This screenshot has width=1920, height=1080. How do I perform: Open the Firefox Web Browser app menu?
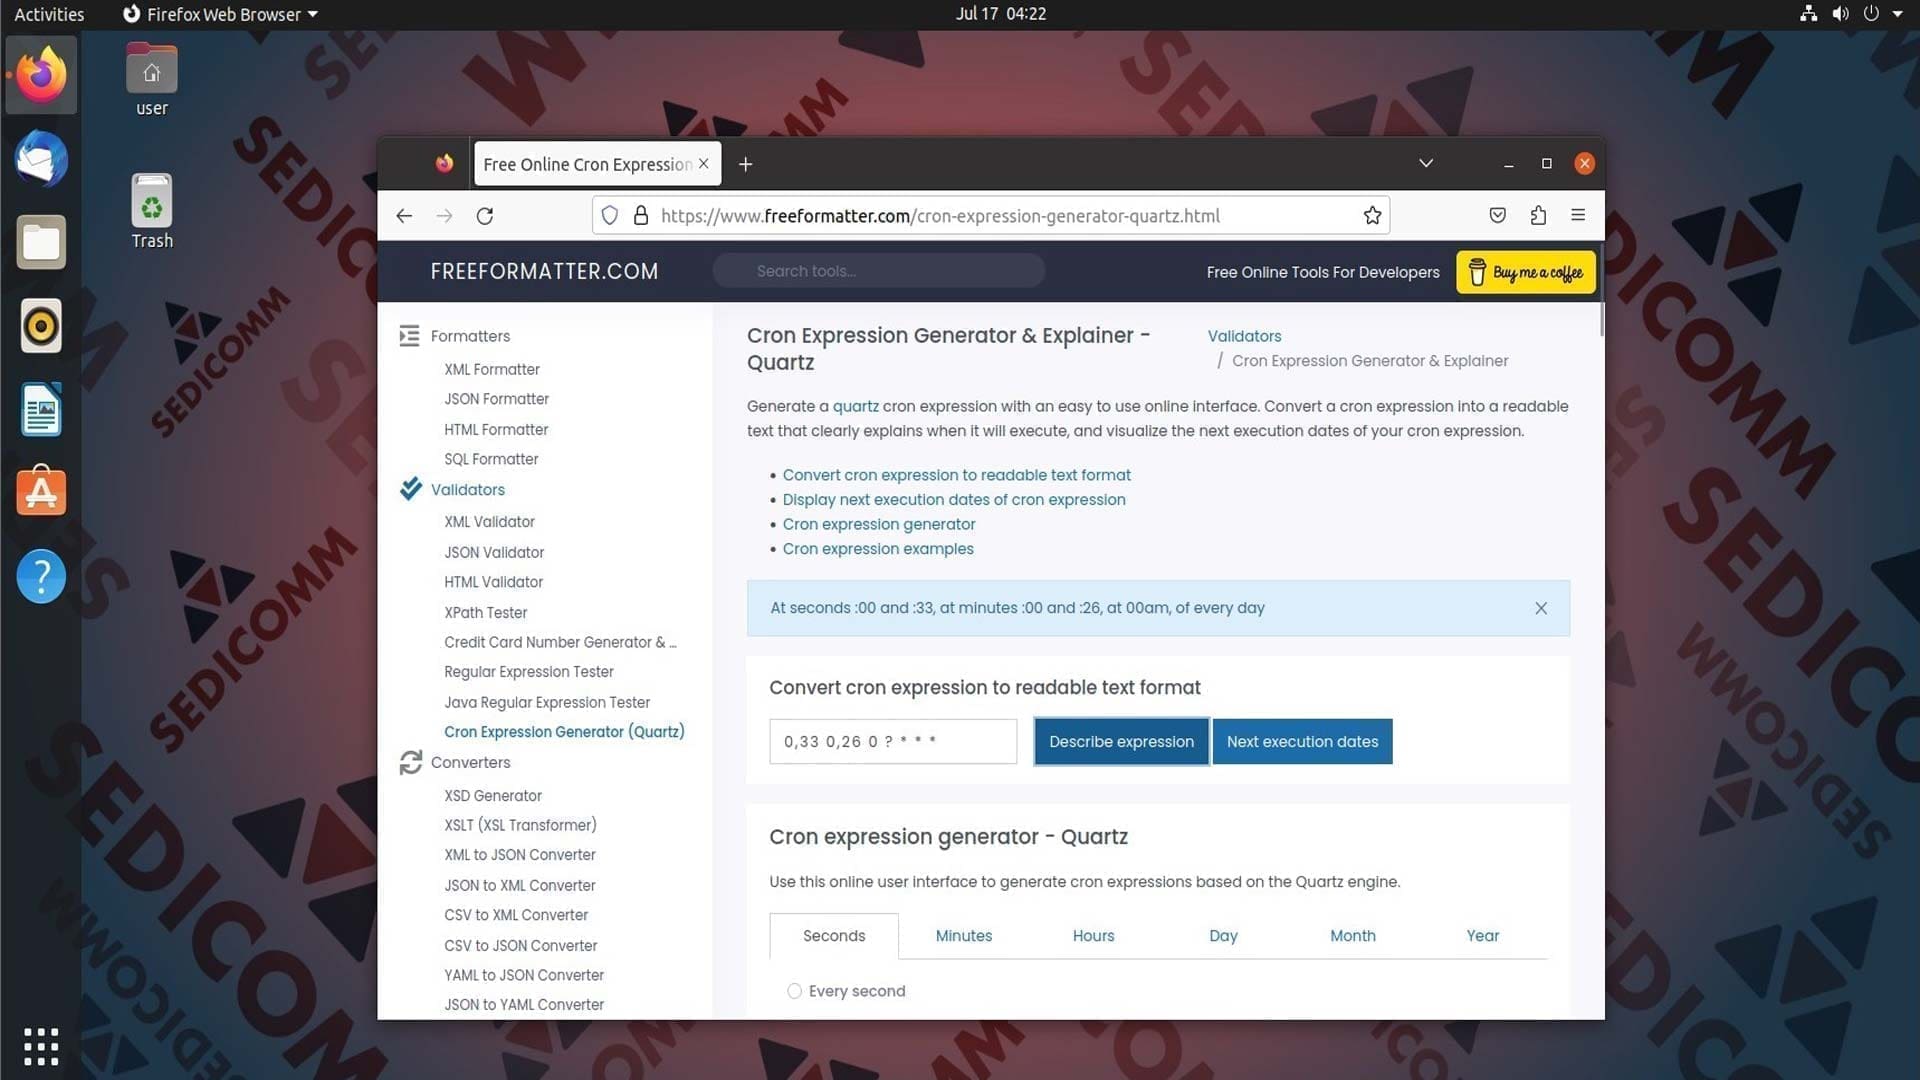[x=220, y=14]
